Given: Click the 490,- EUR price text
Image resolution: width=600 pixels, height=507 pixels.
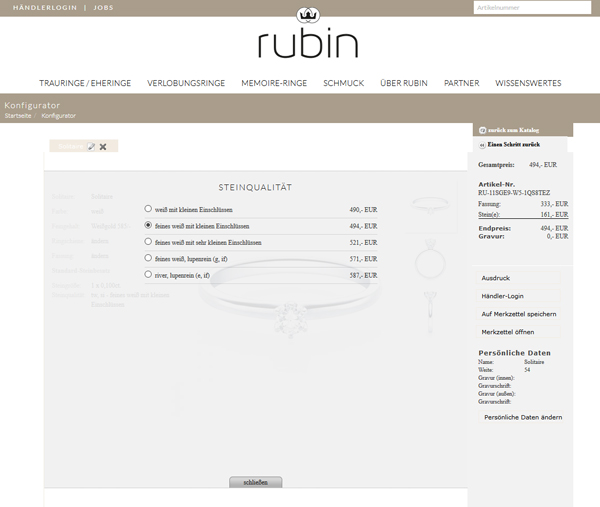Looking at the screenshot, I should point(363,210).
